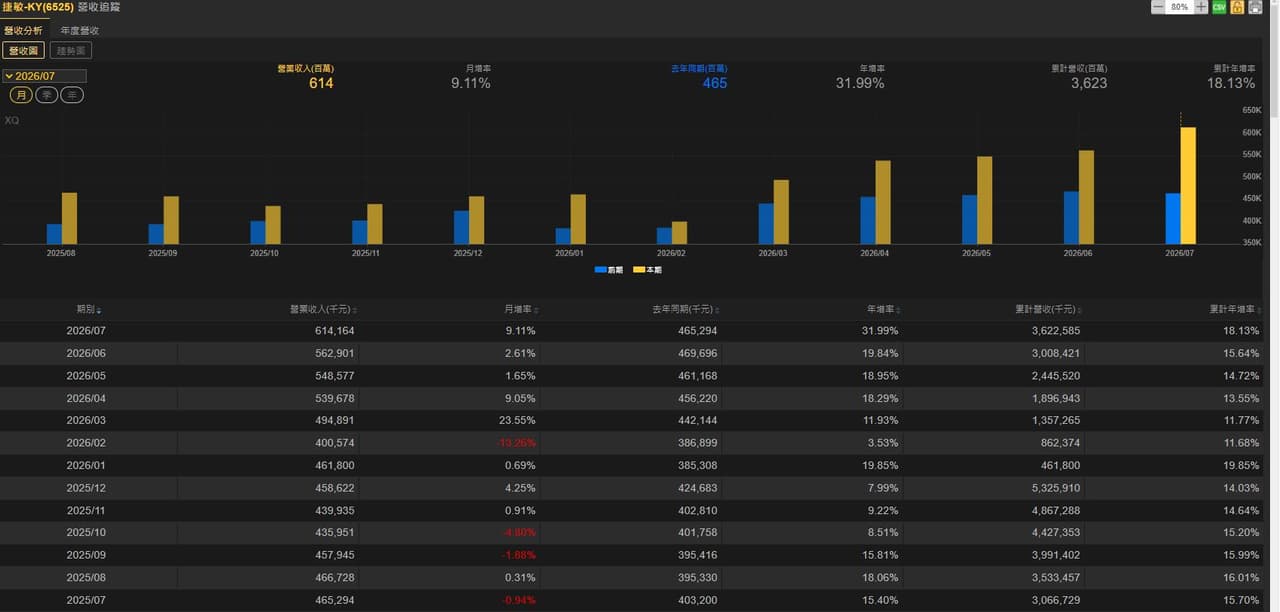Click the 2026/05 period cell in table
This screenshot has width=1280, height=612.
pyautogui.click(x=86, y=376)
